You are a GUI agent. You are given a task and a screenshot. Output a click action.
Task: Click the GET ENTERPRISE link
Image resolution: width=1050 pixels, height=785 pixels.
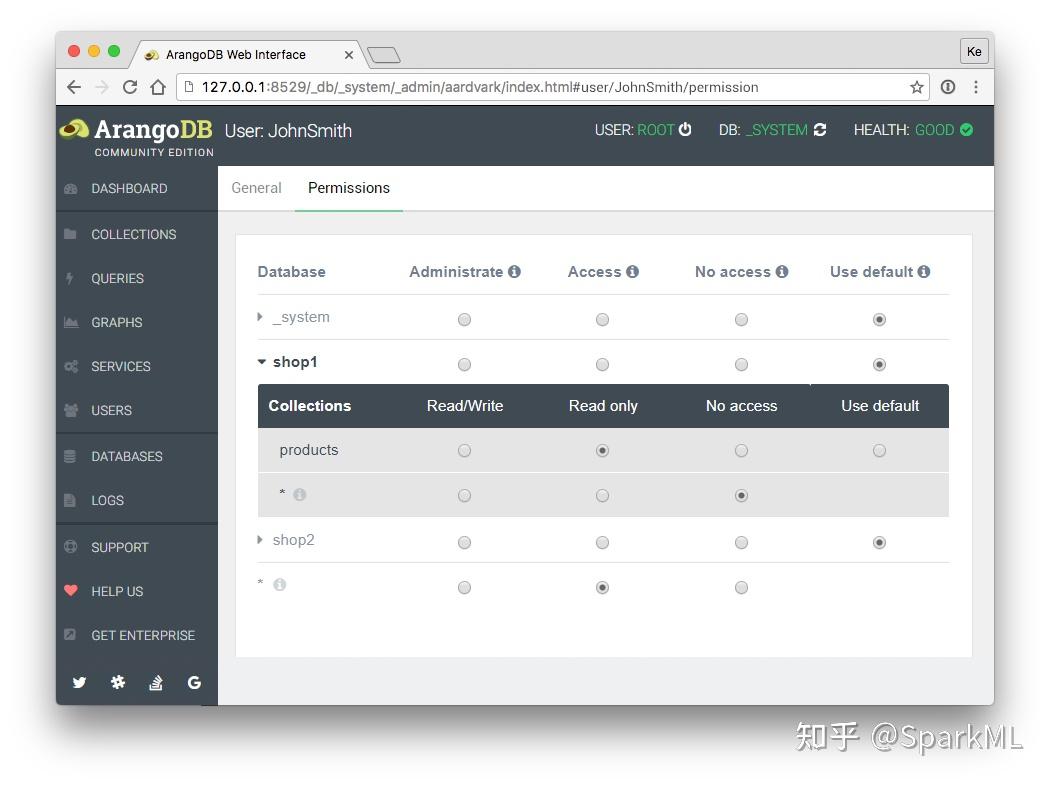point(143,635)
